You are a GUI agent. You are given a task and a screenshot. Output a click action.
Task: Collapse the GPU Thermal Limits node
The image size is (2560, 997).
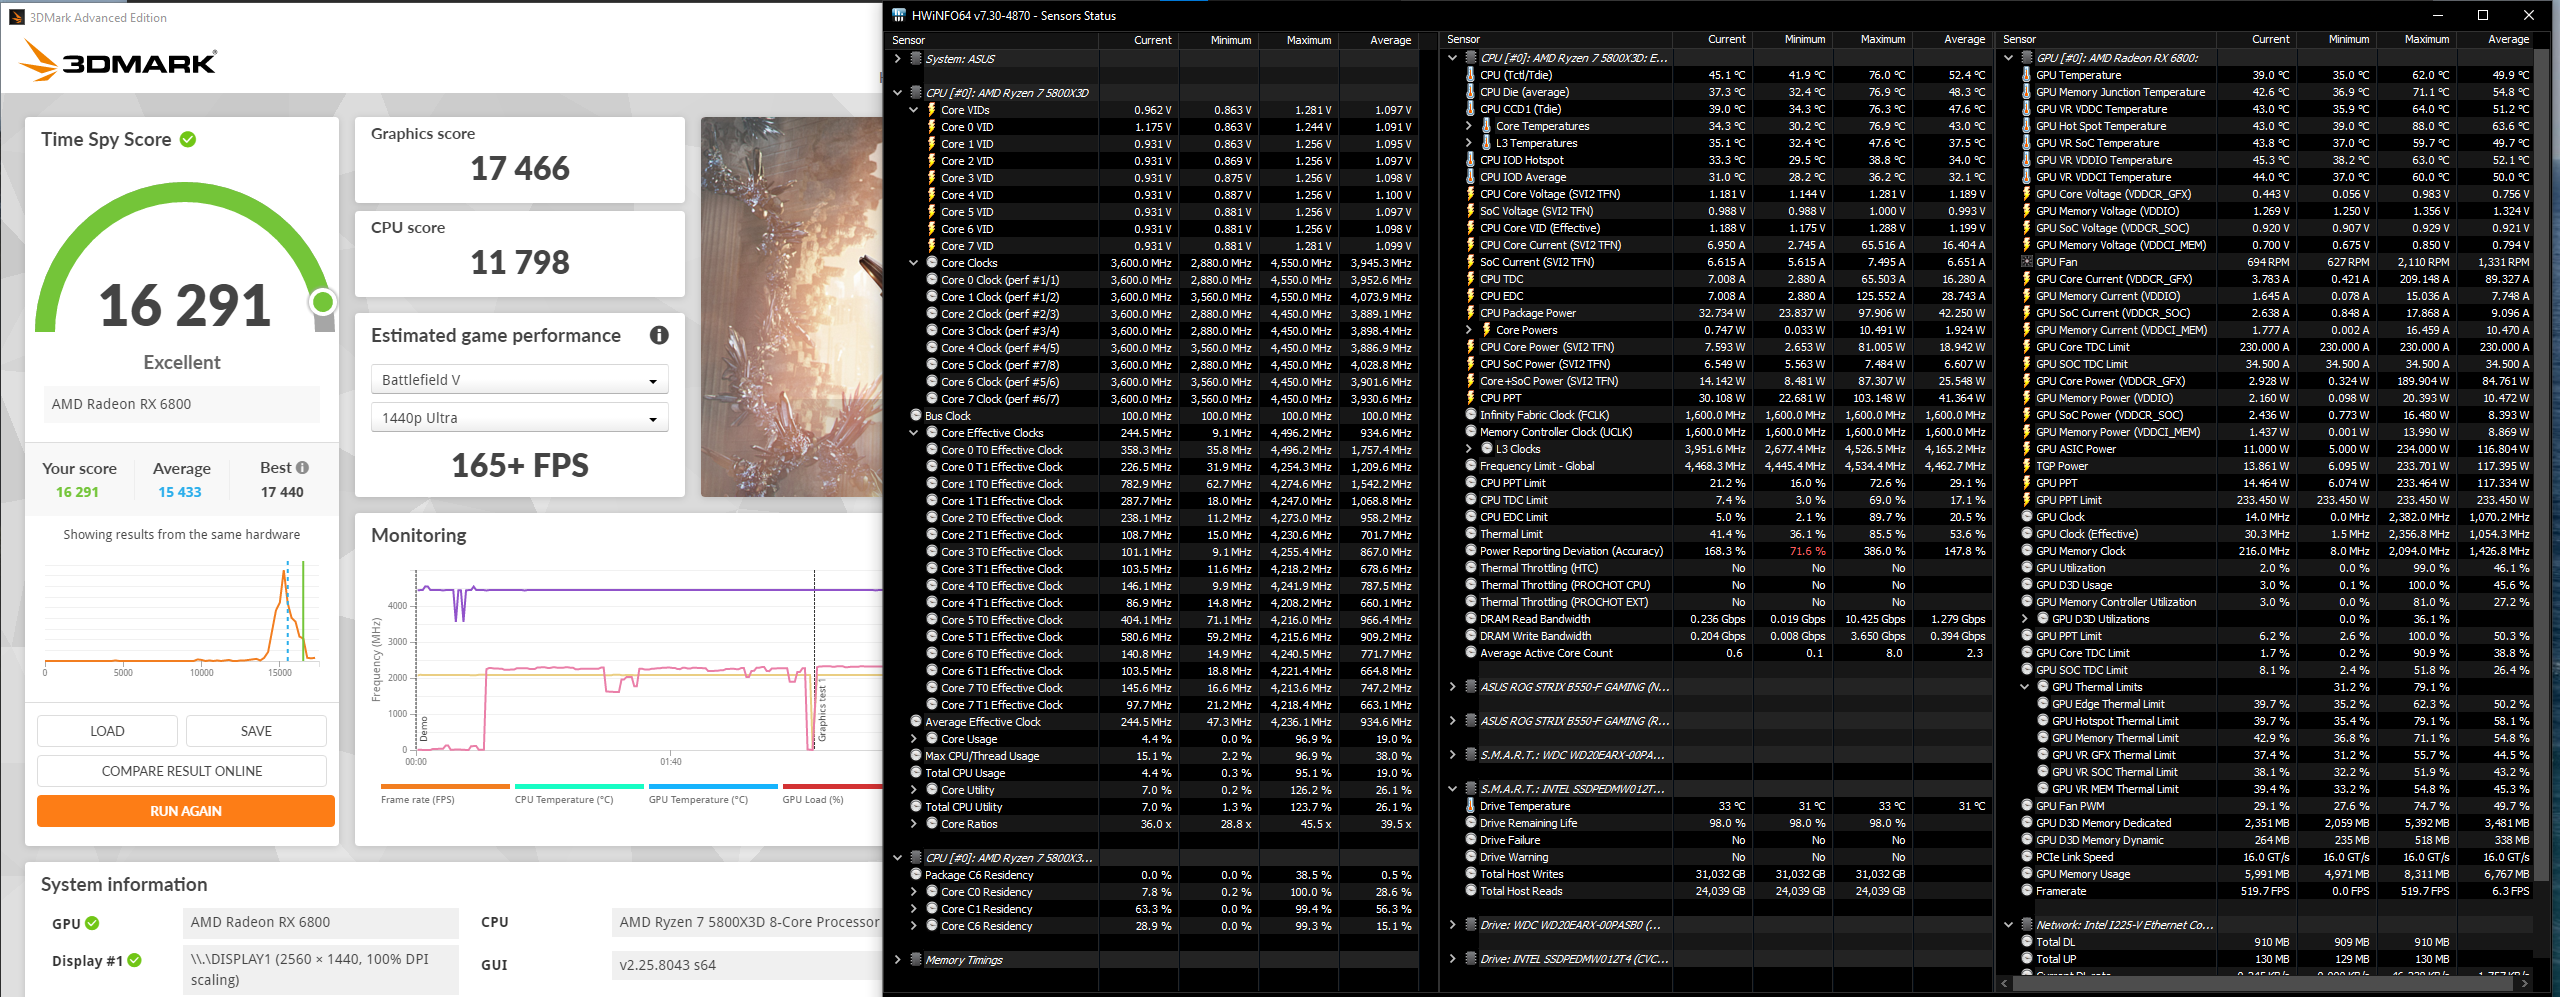coord(2025,687)
